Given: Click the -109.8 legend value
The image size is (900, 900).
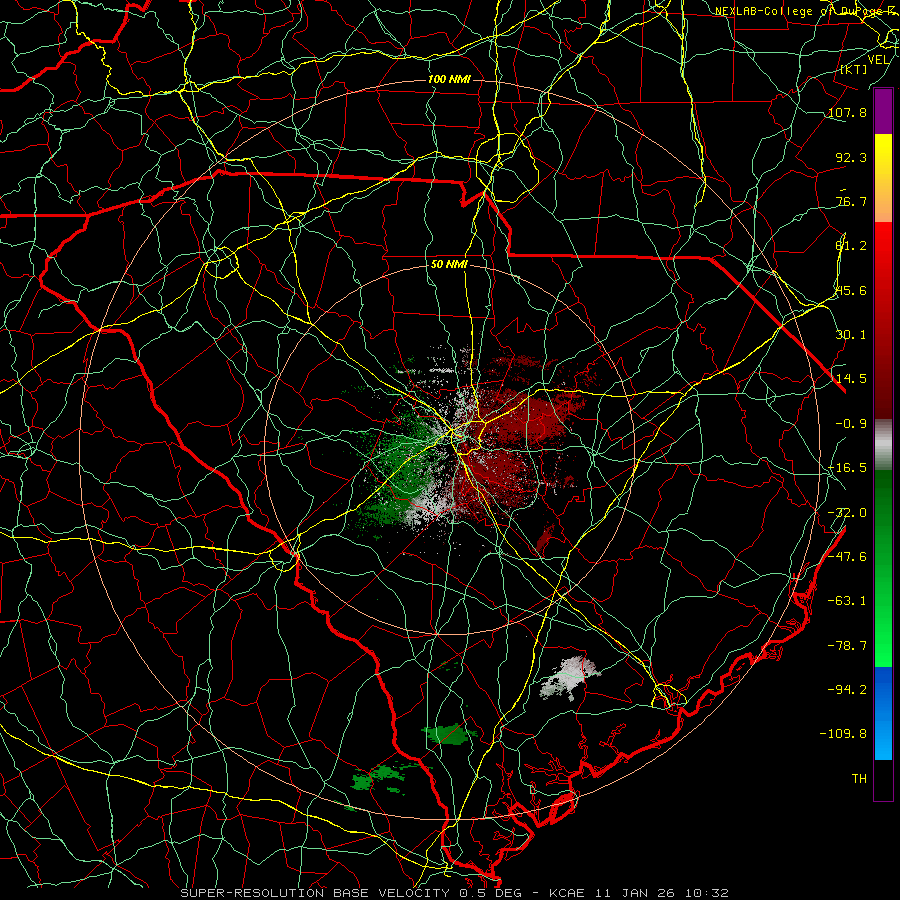Looking at the screenshot, I should 843,734.
